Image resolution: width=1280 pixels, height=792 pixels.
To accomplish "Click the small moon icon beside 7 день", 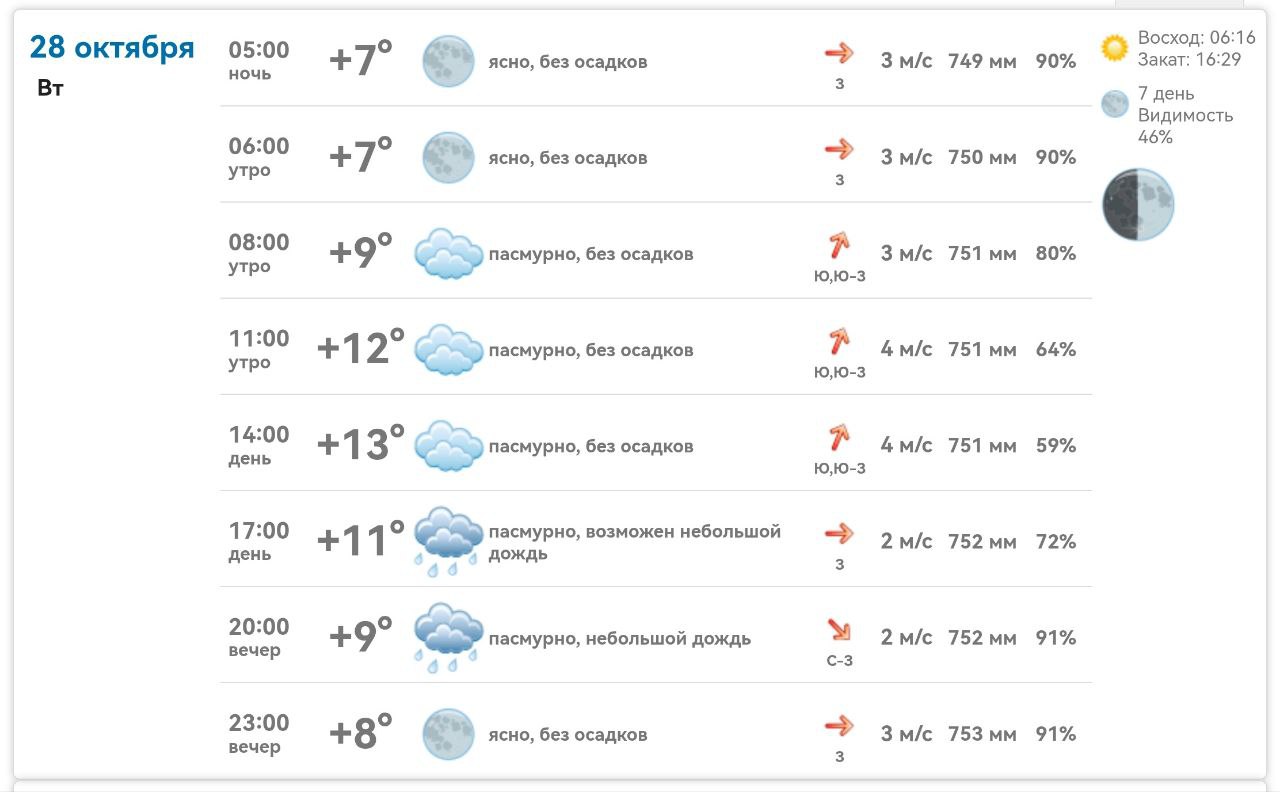I will click(x=1114, y=104).
